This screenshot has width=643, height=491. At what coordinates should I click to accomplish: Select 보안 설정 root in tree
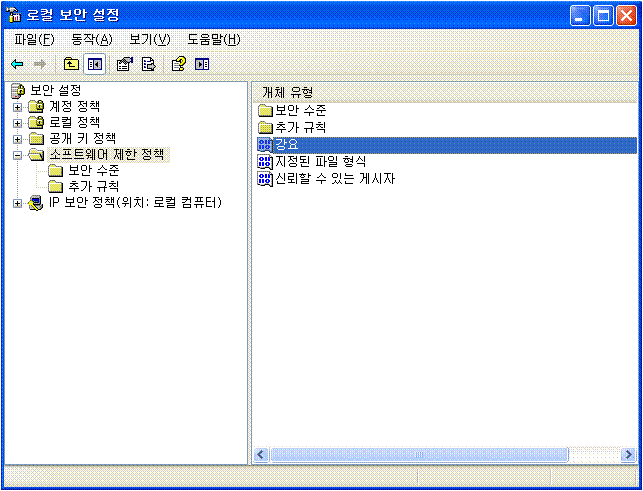(56, 90)
